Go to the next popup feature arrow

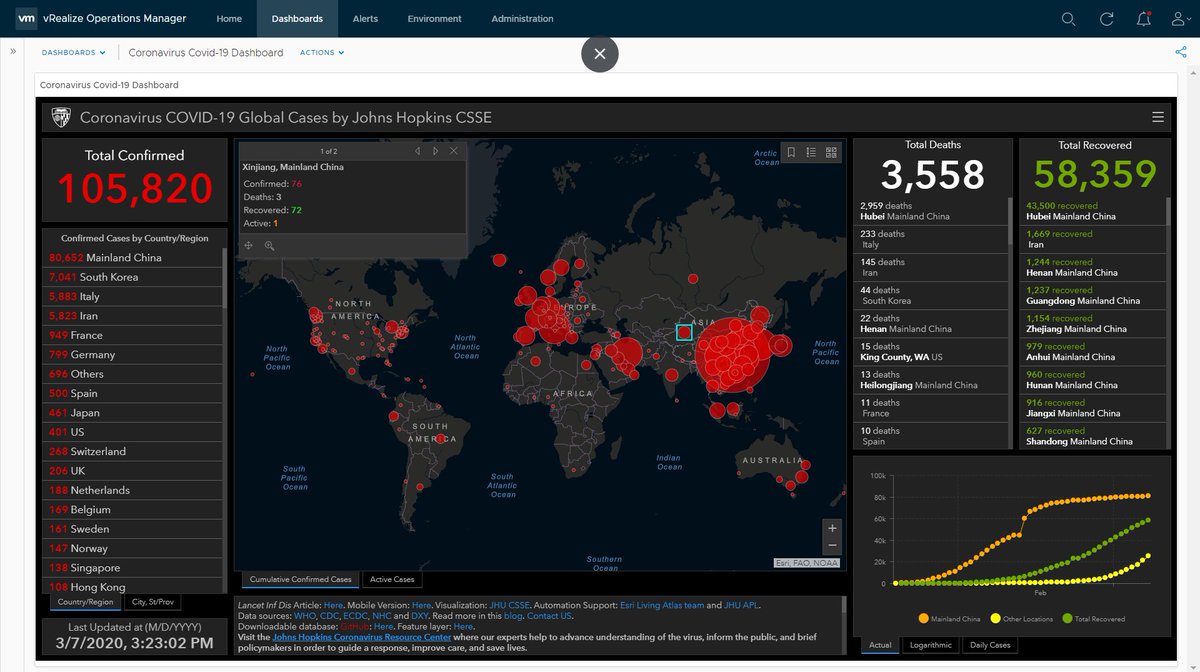point(435,151)
